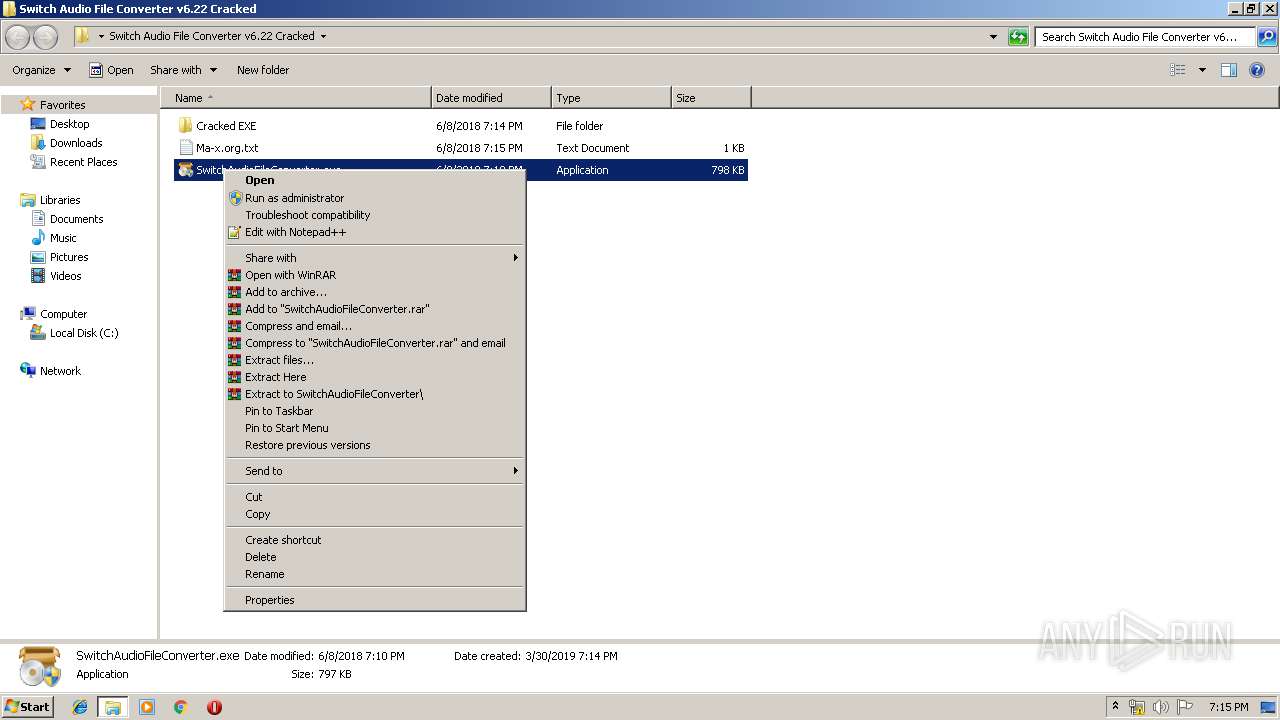Screen dimensions: 1280x720
Task: Click the volume speaker tray icon
Action: [x=1161, y=707]
